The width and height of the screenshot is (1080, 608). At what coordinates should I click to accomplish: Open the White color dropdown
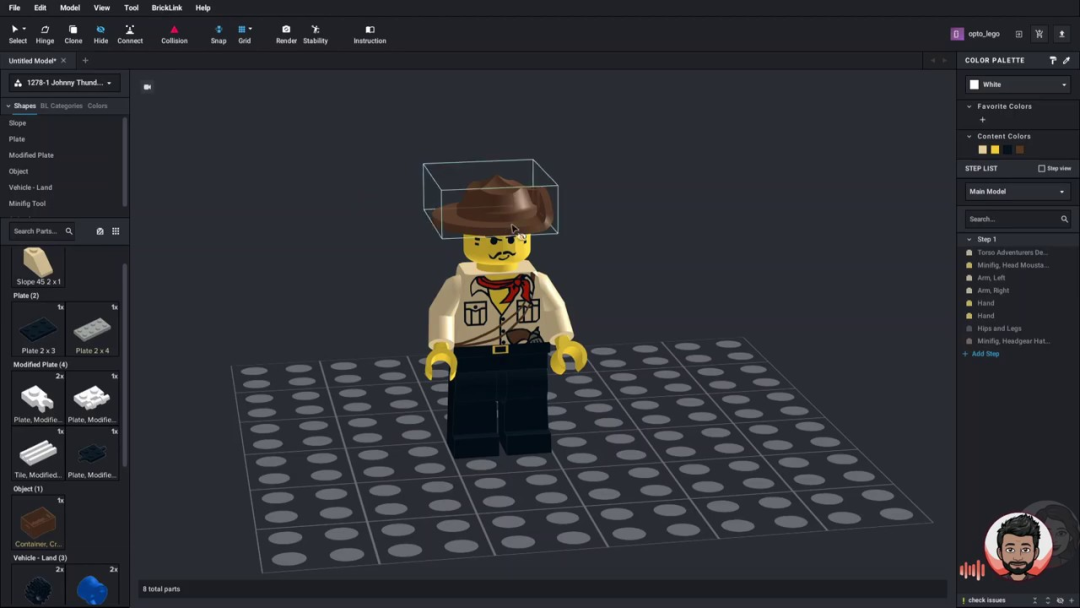click(1017, 85)
